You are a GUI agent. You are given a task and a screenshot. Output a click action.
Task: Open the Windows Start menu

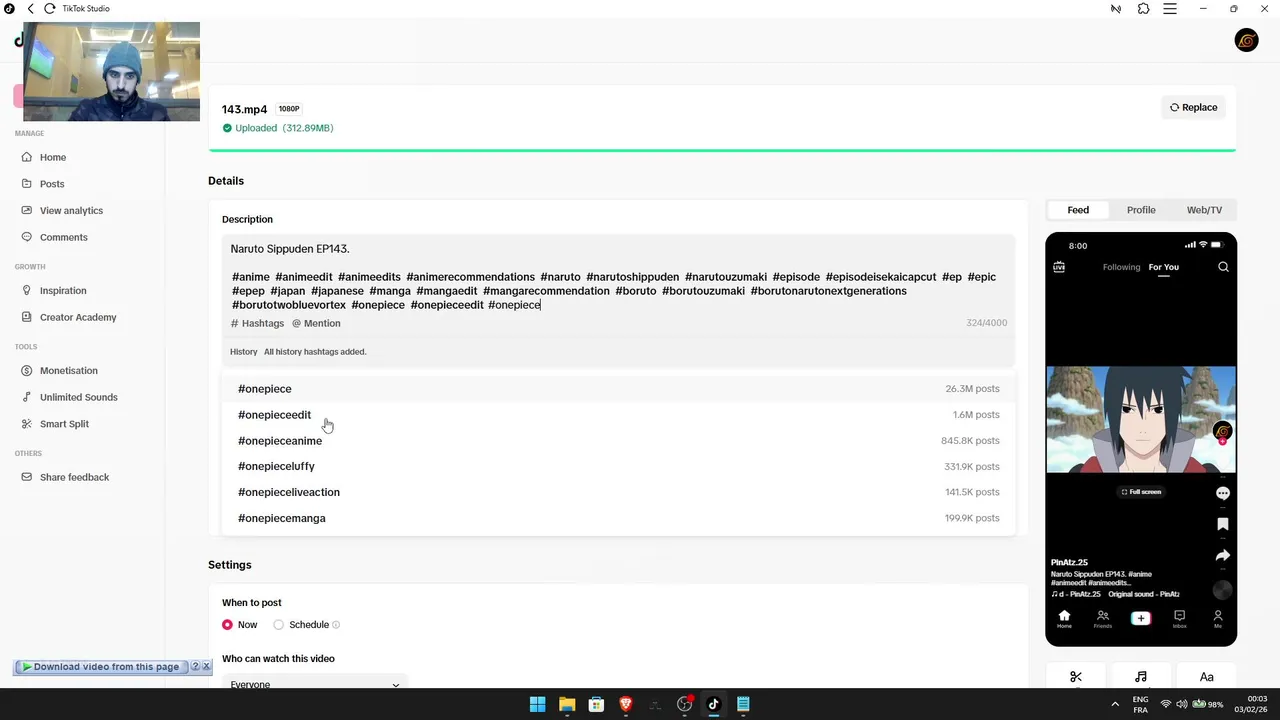coord(537,704)
